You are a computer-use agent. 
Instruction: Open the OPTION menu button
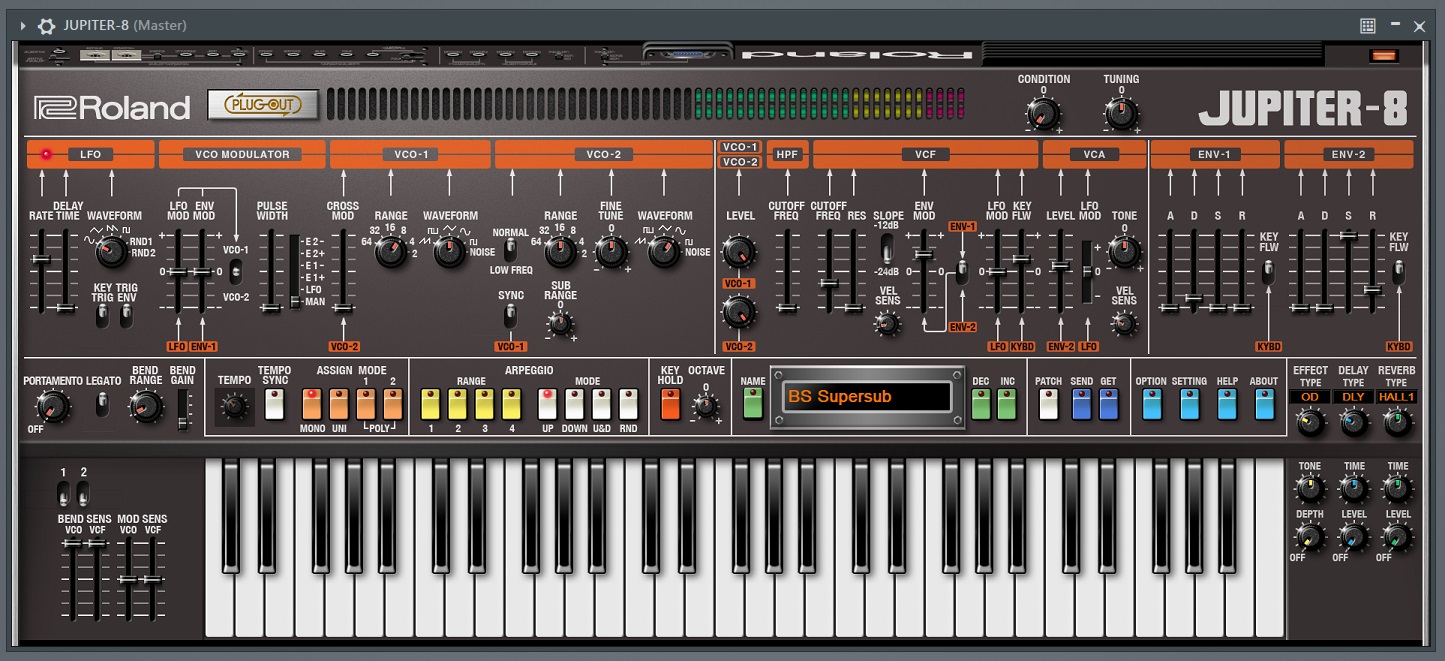1151,404
